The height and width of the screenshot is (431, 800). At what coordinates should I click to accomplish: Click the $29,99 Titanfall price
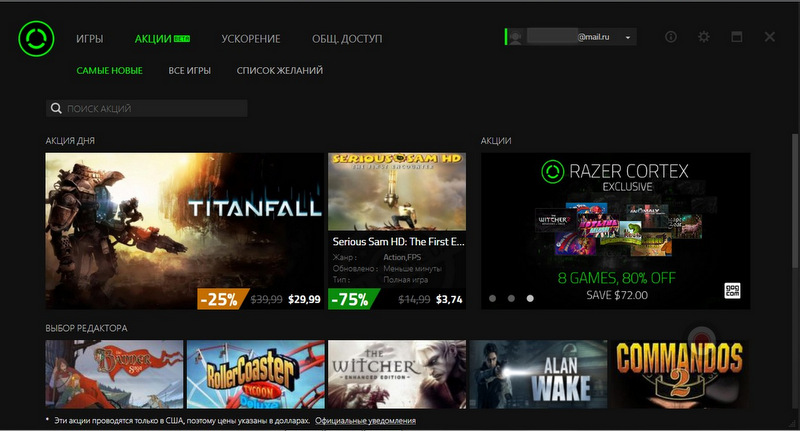[x=304, y=299]
